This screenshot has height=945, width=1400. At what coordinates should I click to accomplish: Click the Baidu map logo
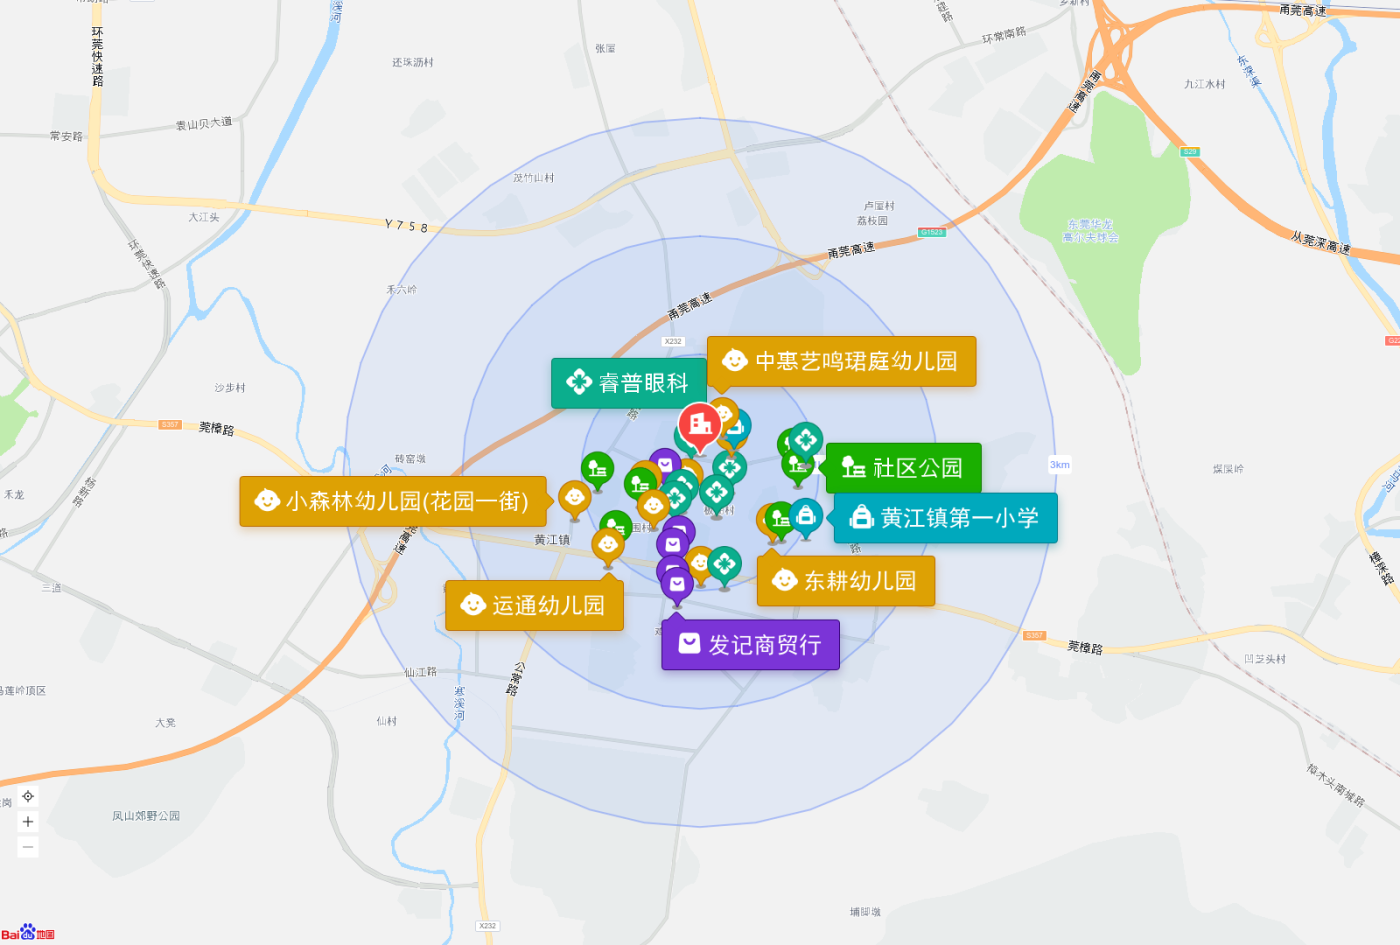pos(28,932)
